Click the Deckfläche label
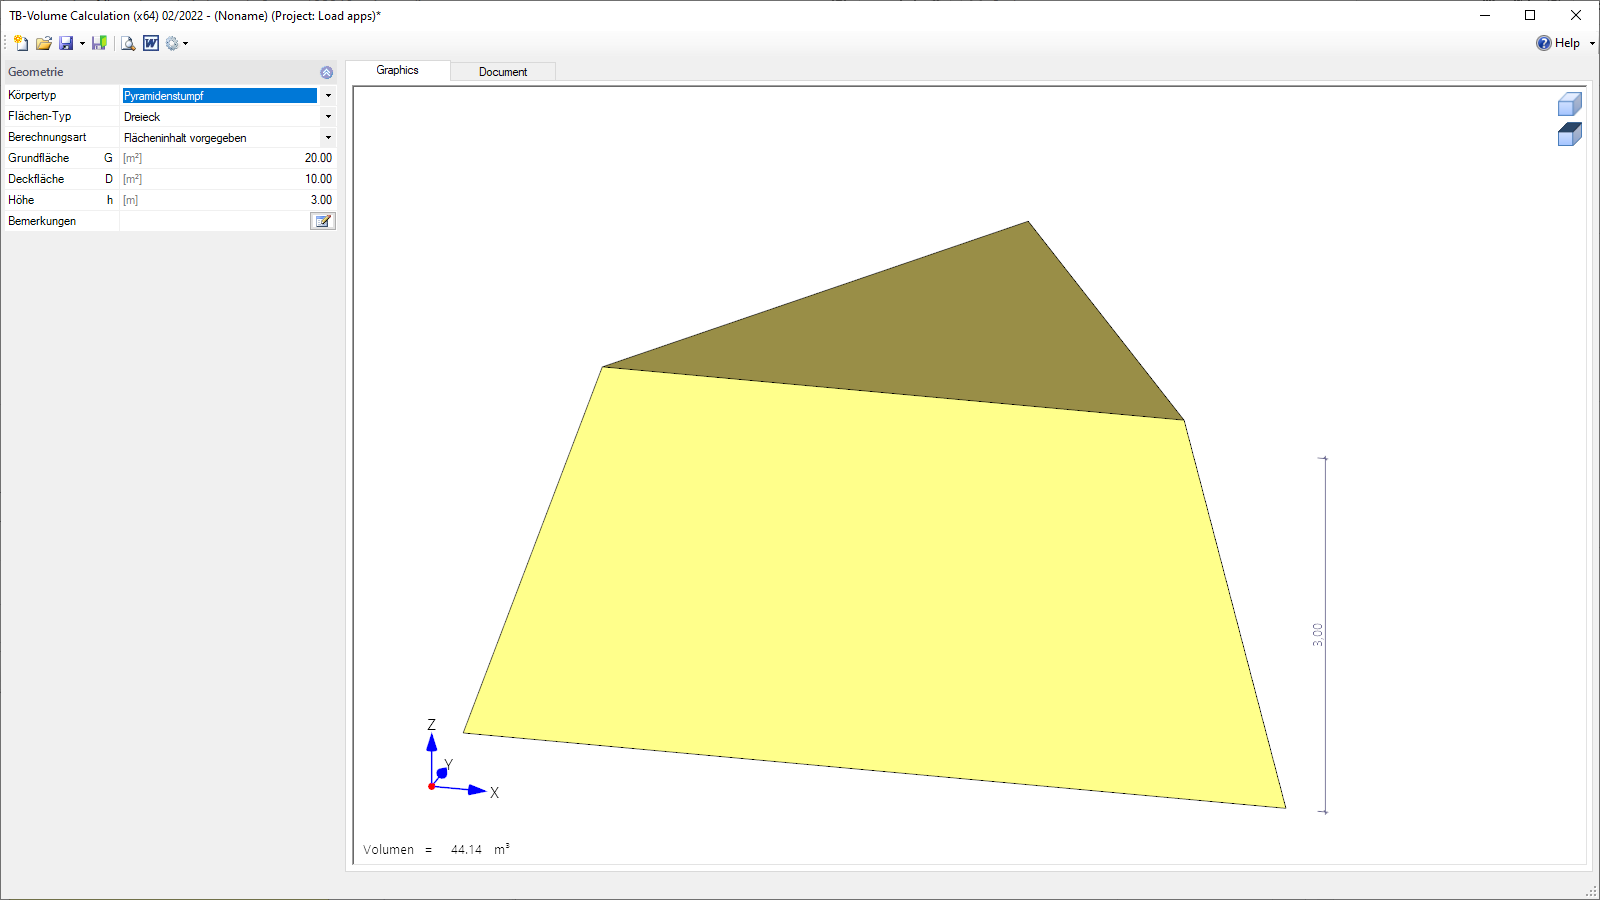The height and width of the screenshot is (900, 1600). tap(36, 179)
